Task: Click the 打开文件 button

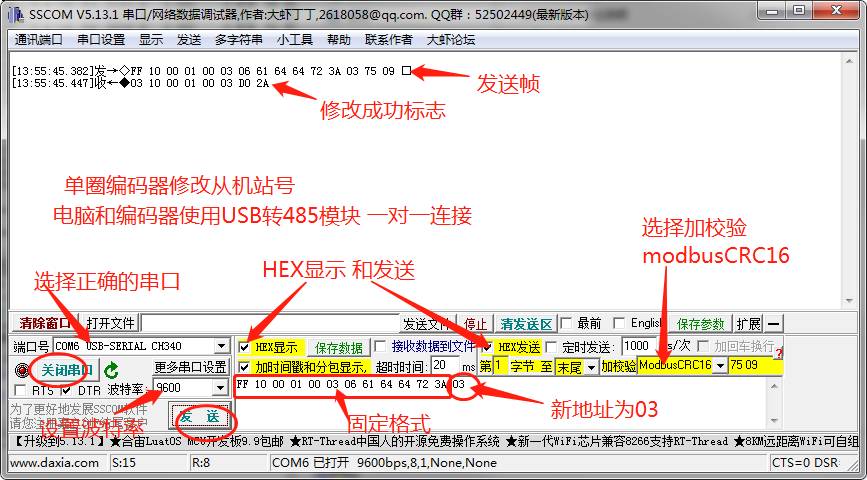Action: (111, 323)
